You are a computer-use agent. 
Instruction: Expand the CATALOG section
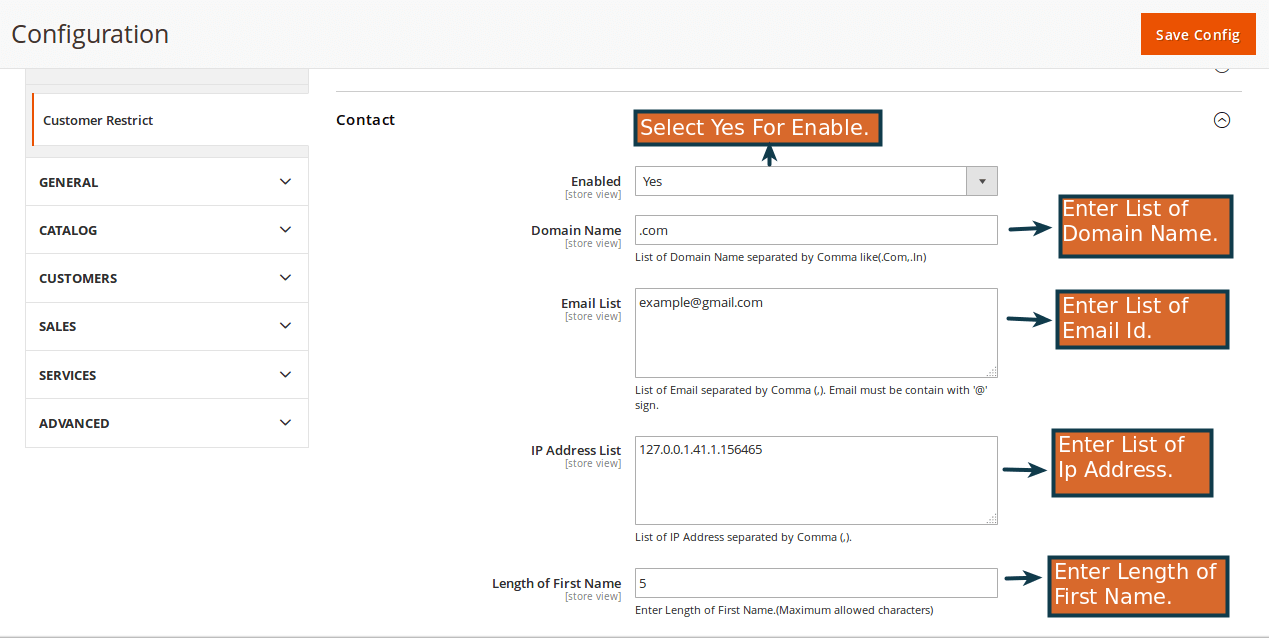pos(167,230)
